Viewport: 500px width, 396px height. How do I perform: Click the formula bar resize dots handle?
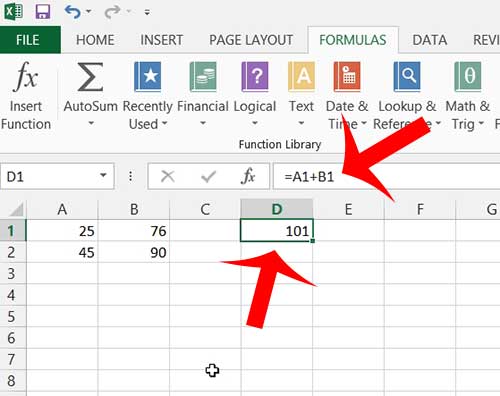pos(131,176)
